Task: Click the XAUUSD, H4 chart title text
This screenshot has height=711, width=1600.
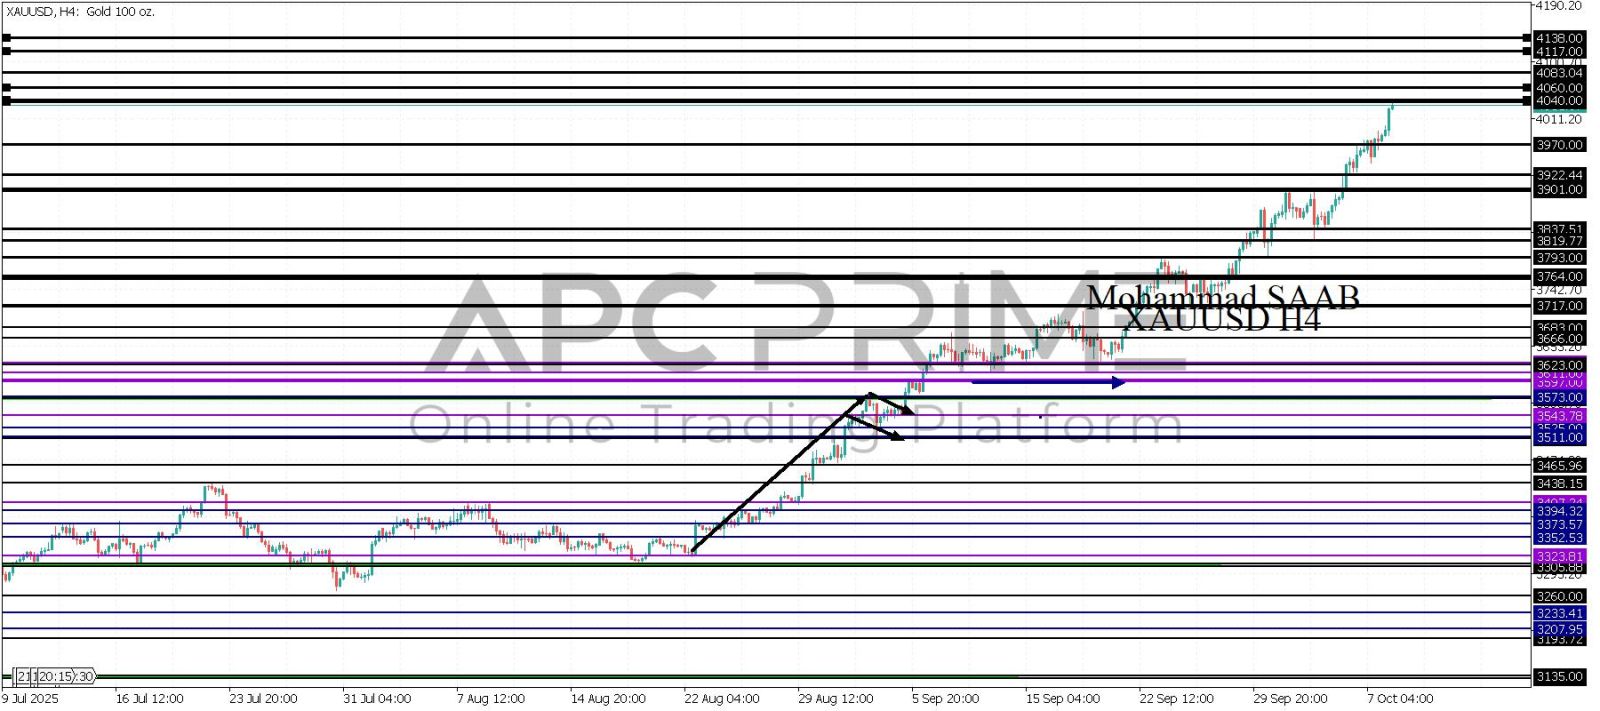Action: pyautogui.click(x=80, y=12)
